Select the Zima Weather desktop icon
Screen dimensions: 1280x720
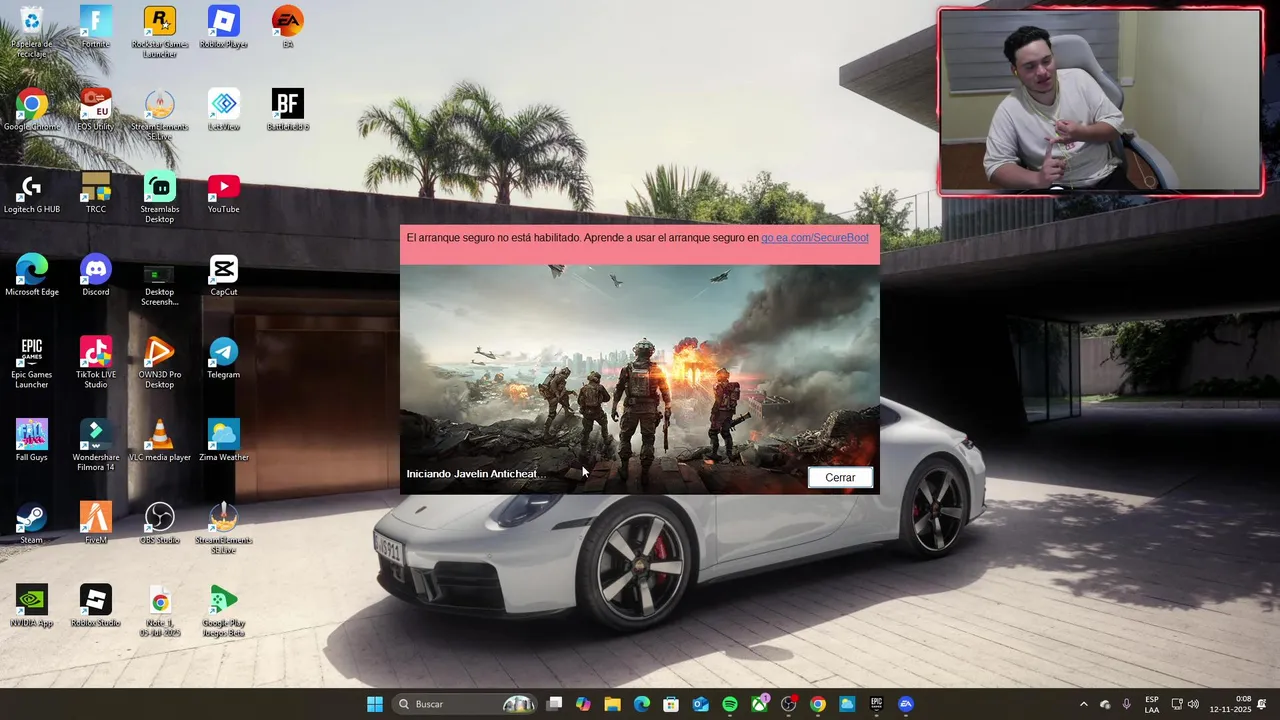[x=223, y=441]
